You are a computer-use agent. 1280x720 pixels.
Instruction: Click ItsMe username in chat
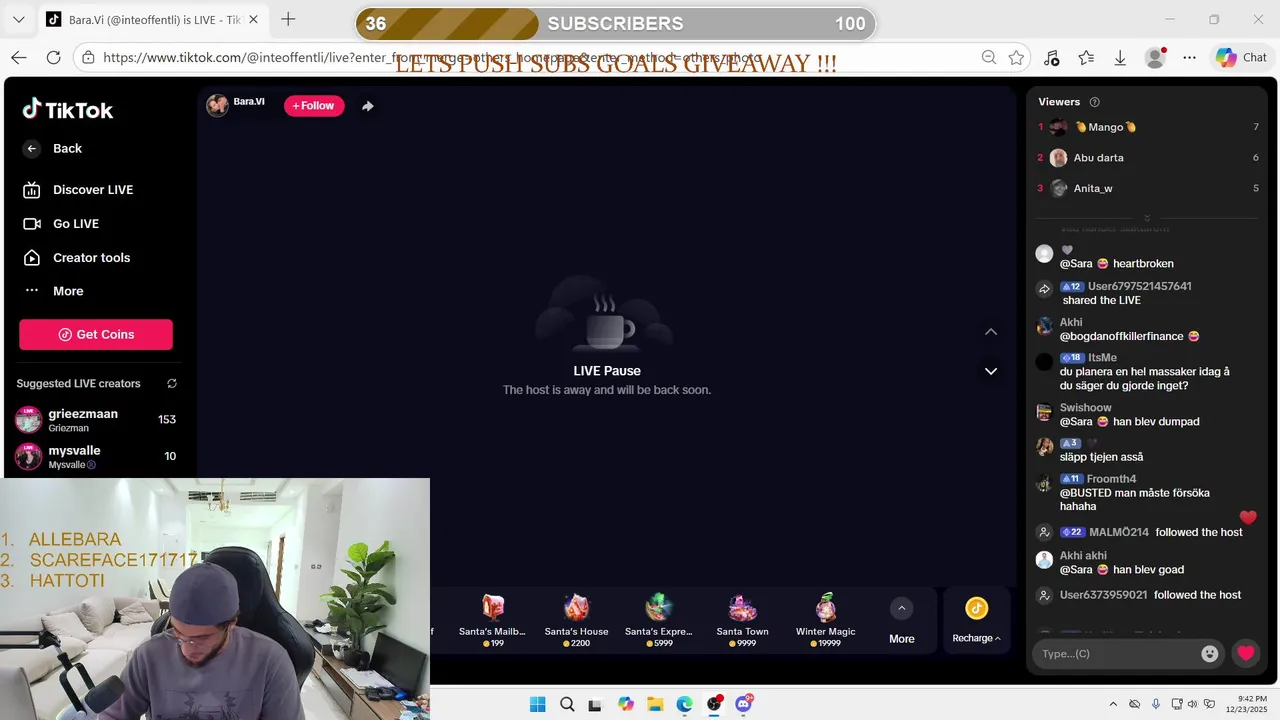(x=1102, y=358)
